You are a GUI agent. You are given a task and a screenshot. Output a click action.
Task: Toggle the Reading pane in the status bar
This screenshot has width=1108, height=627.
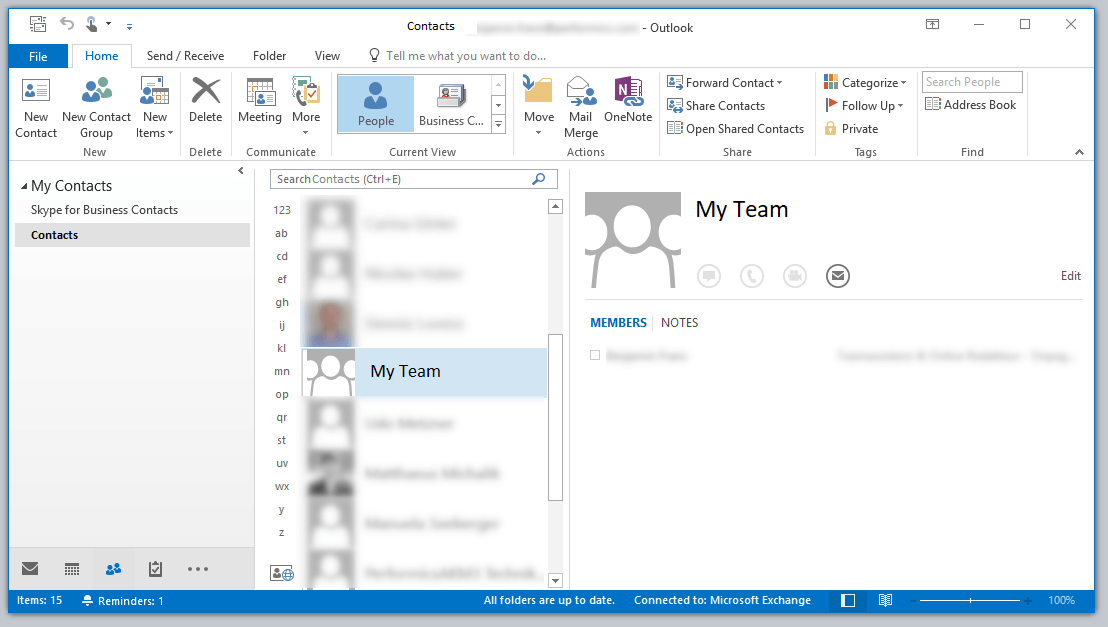click(846, 600)
